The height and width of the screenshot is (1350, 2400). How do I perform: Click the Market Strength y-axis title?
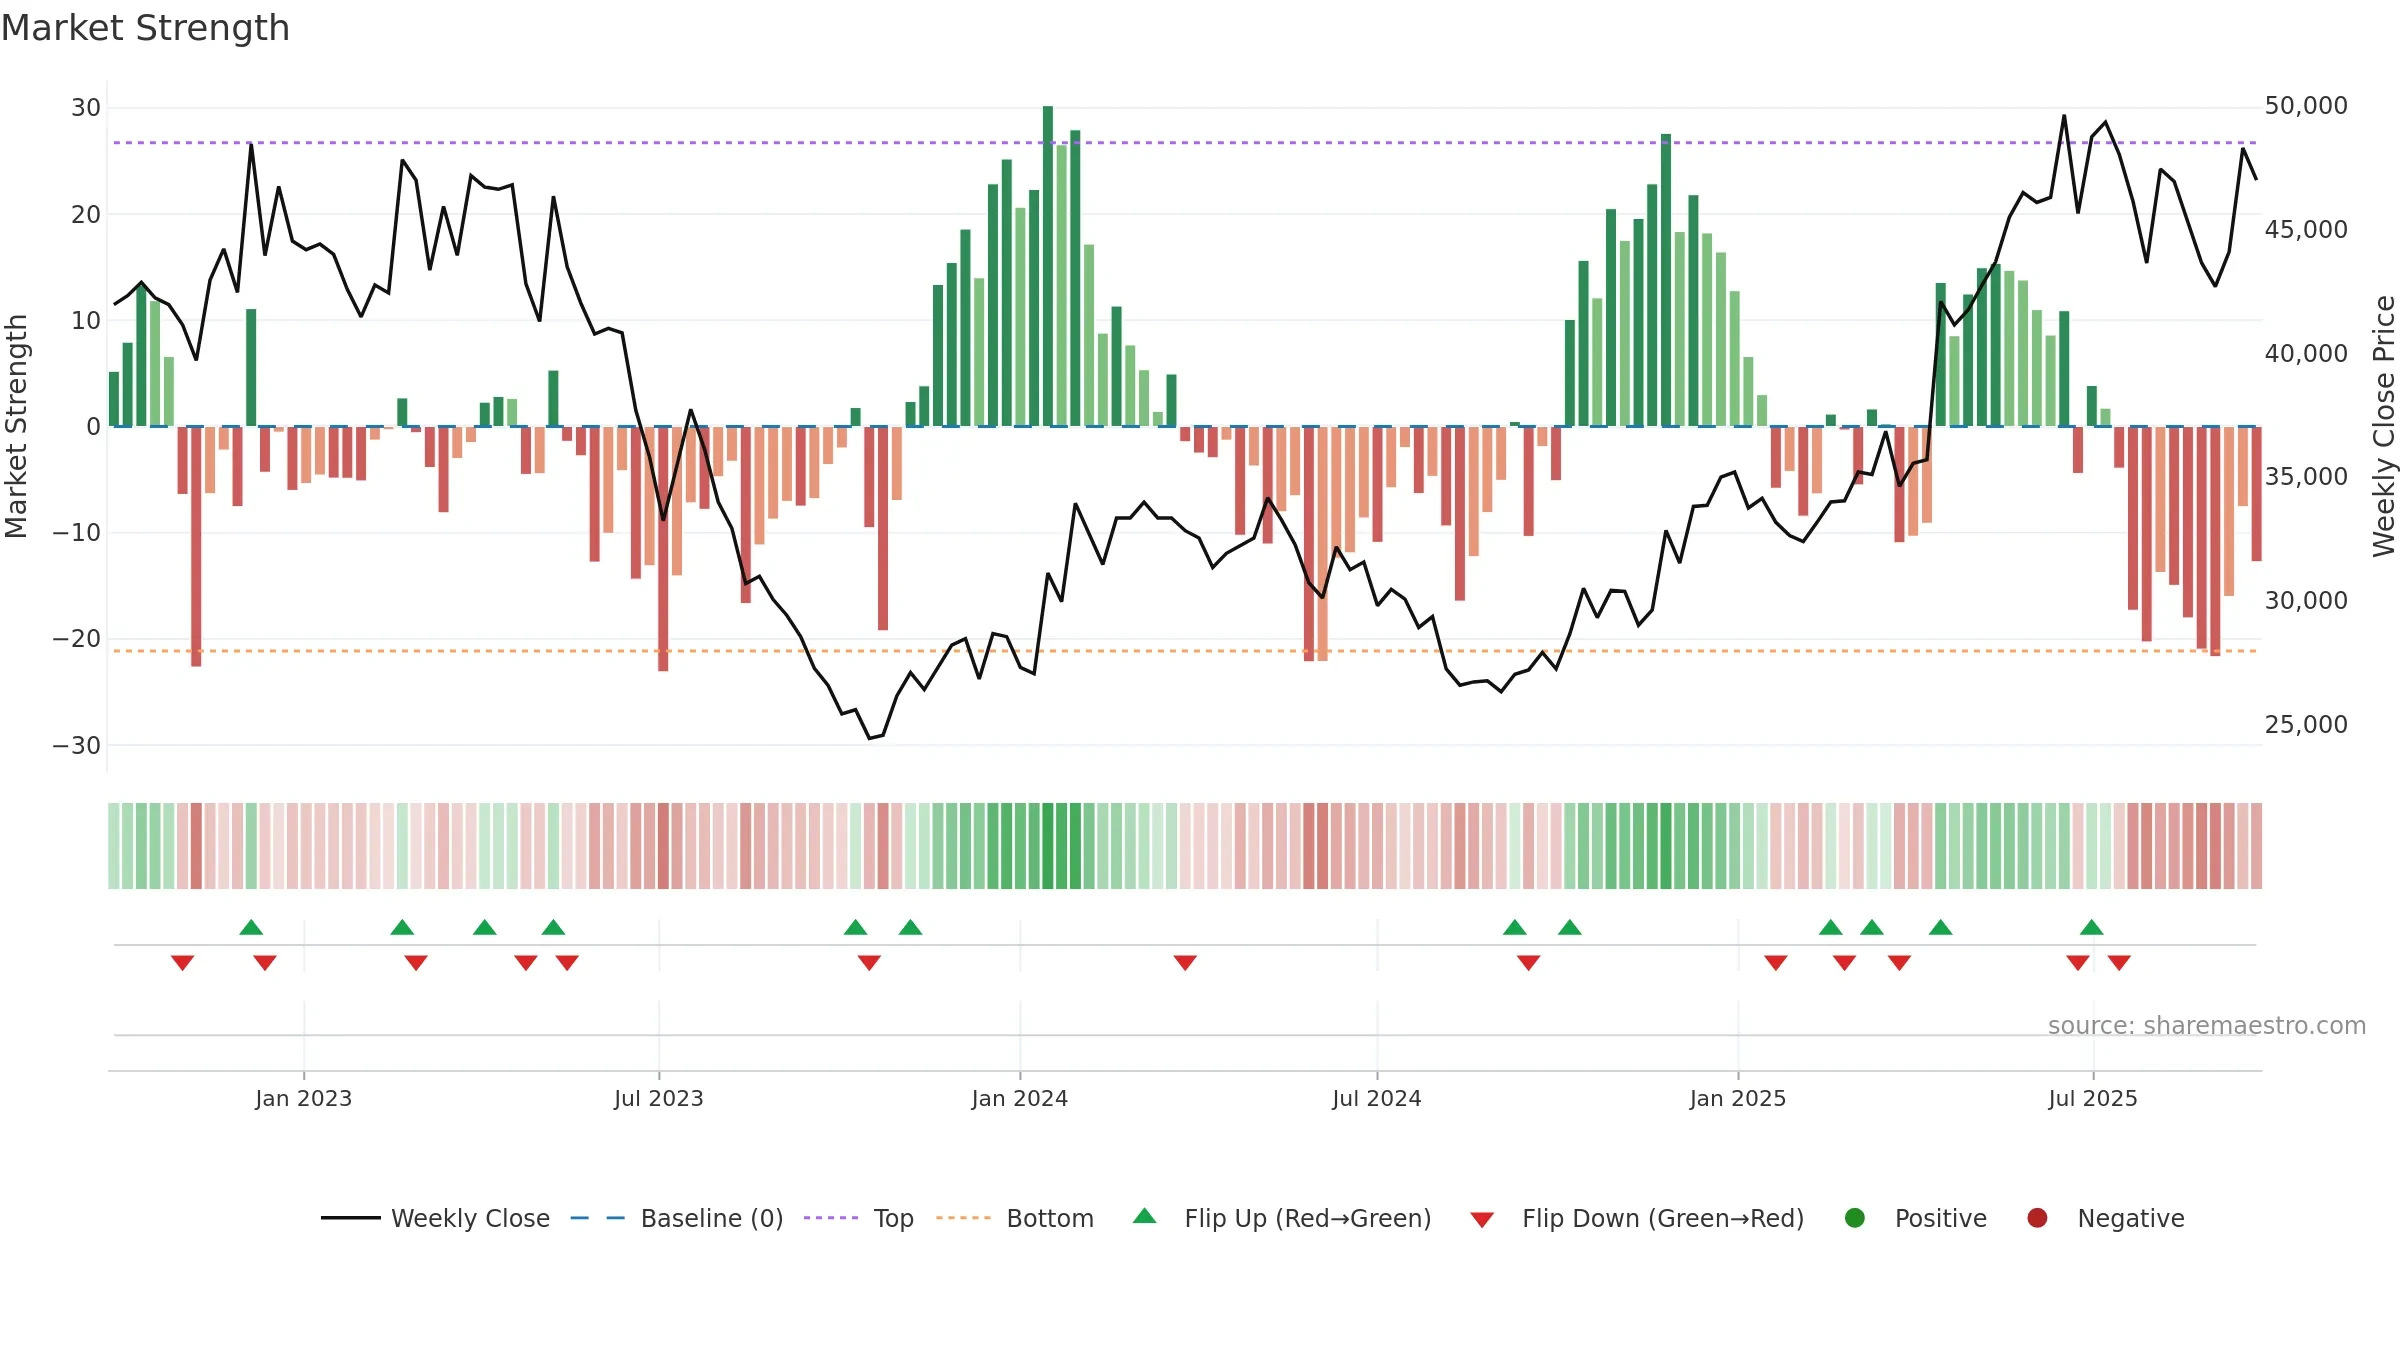(x=16, y=426)
